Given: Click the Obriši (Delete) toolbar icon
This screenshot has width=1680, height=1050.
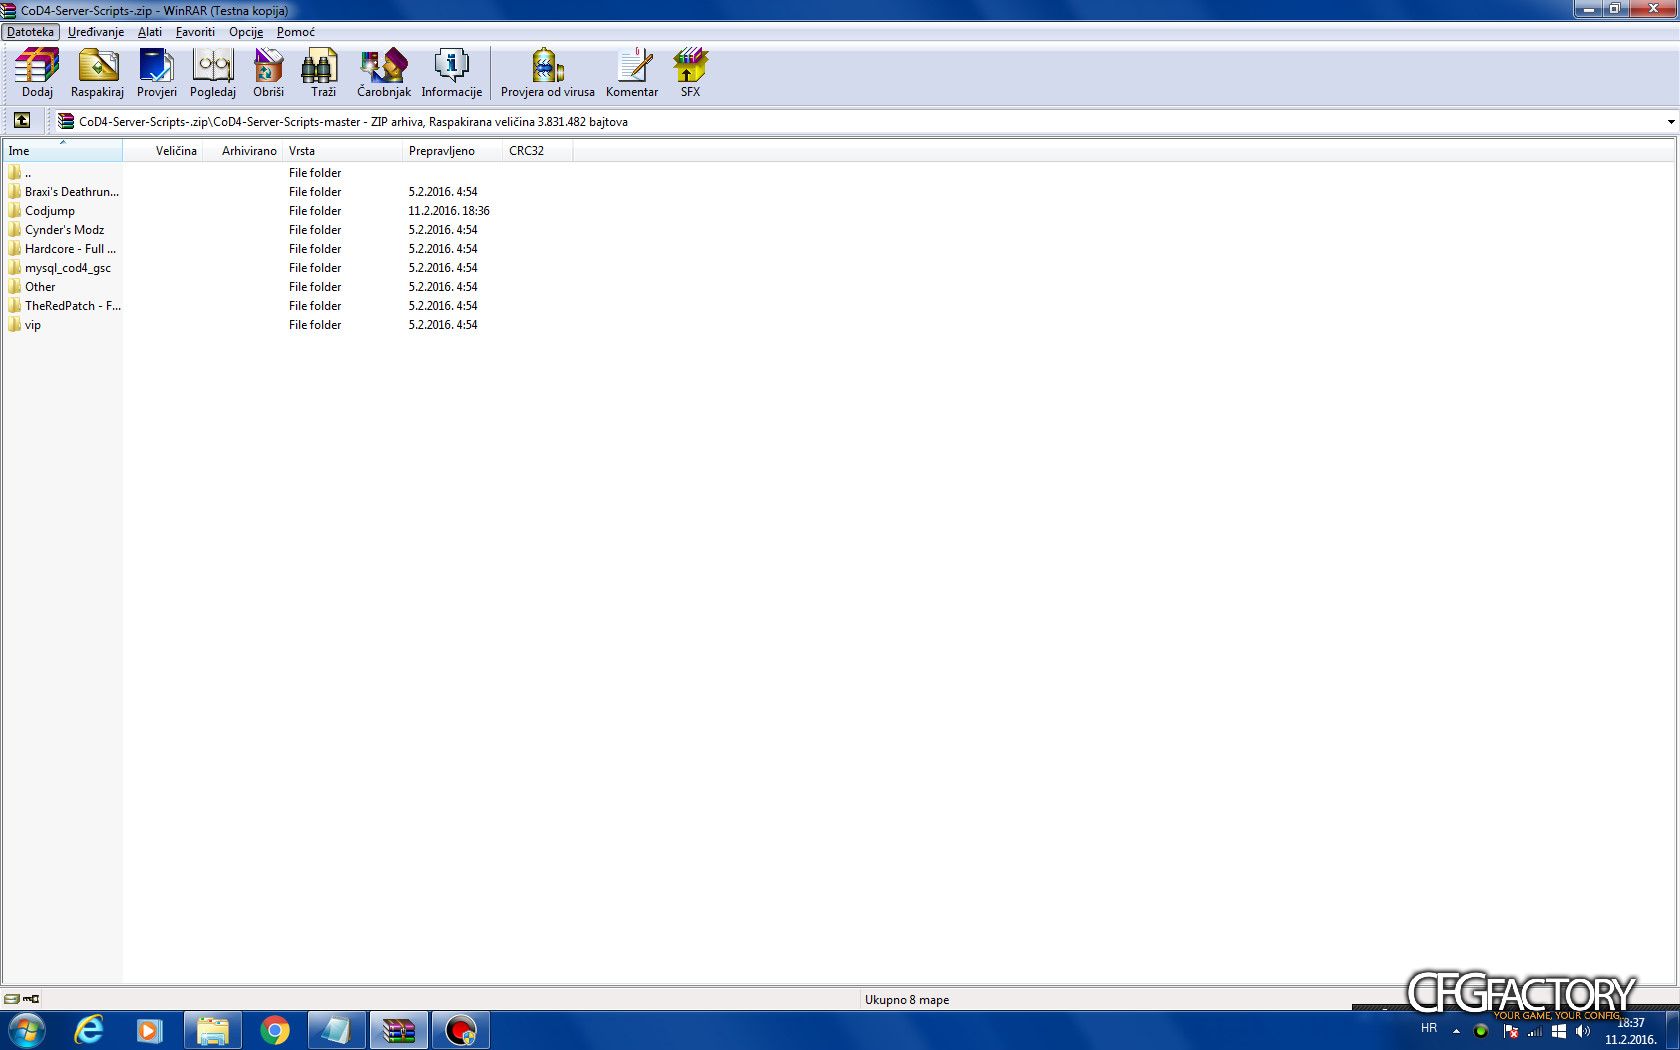Looking at the screenshot, I should (x=268, y=73).
